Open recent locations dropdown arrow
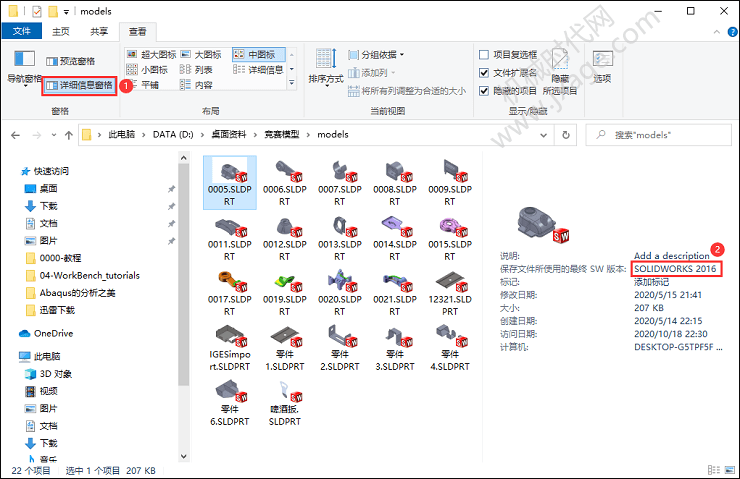This screenshot has width=740, height=479. coord(54,135)
